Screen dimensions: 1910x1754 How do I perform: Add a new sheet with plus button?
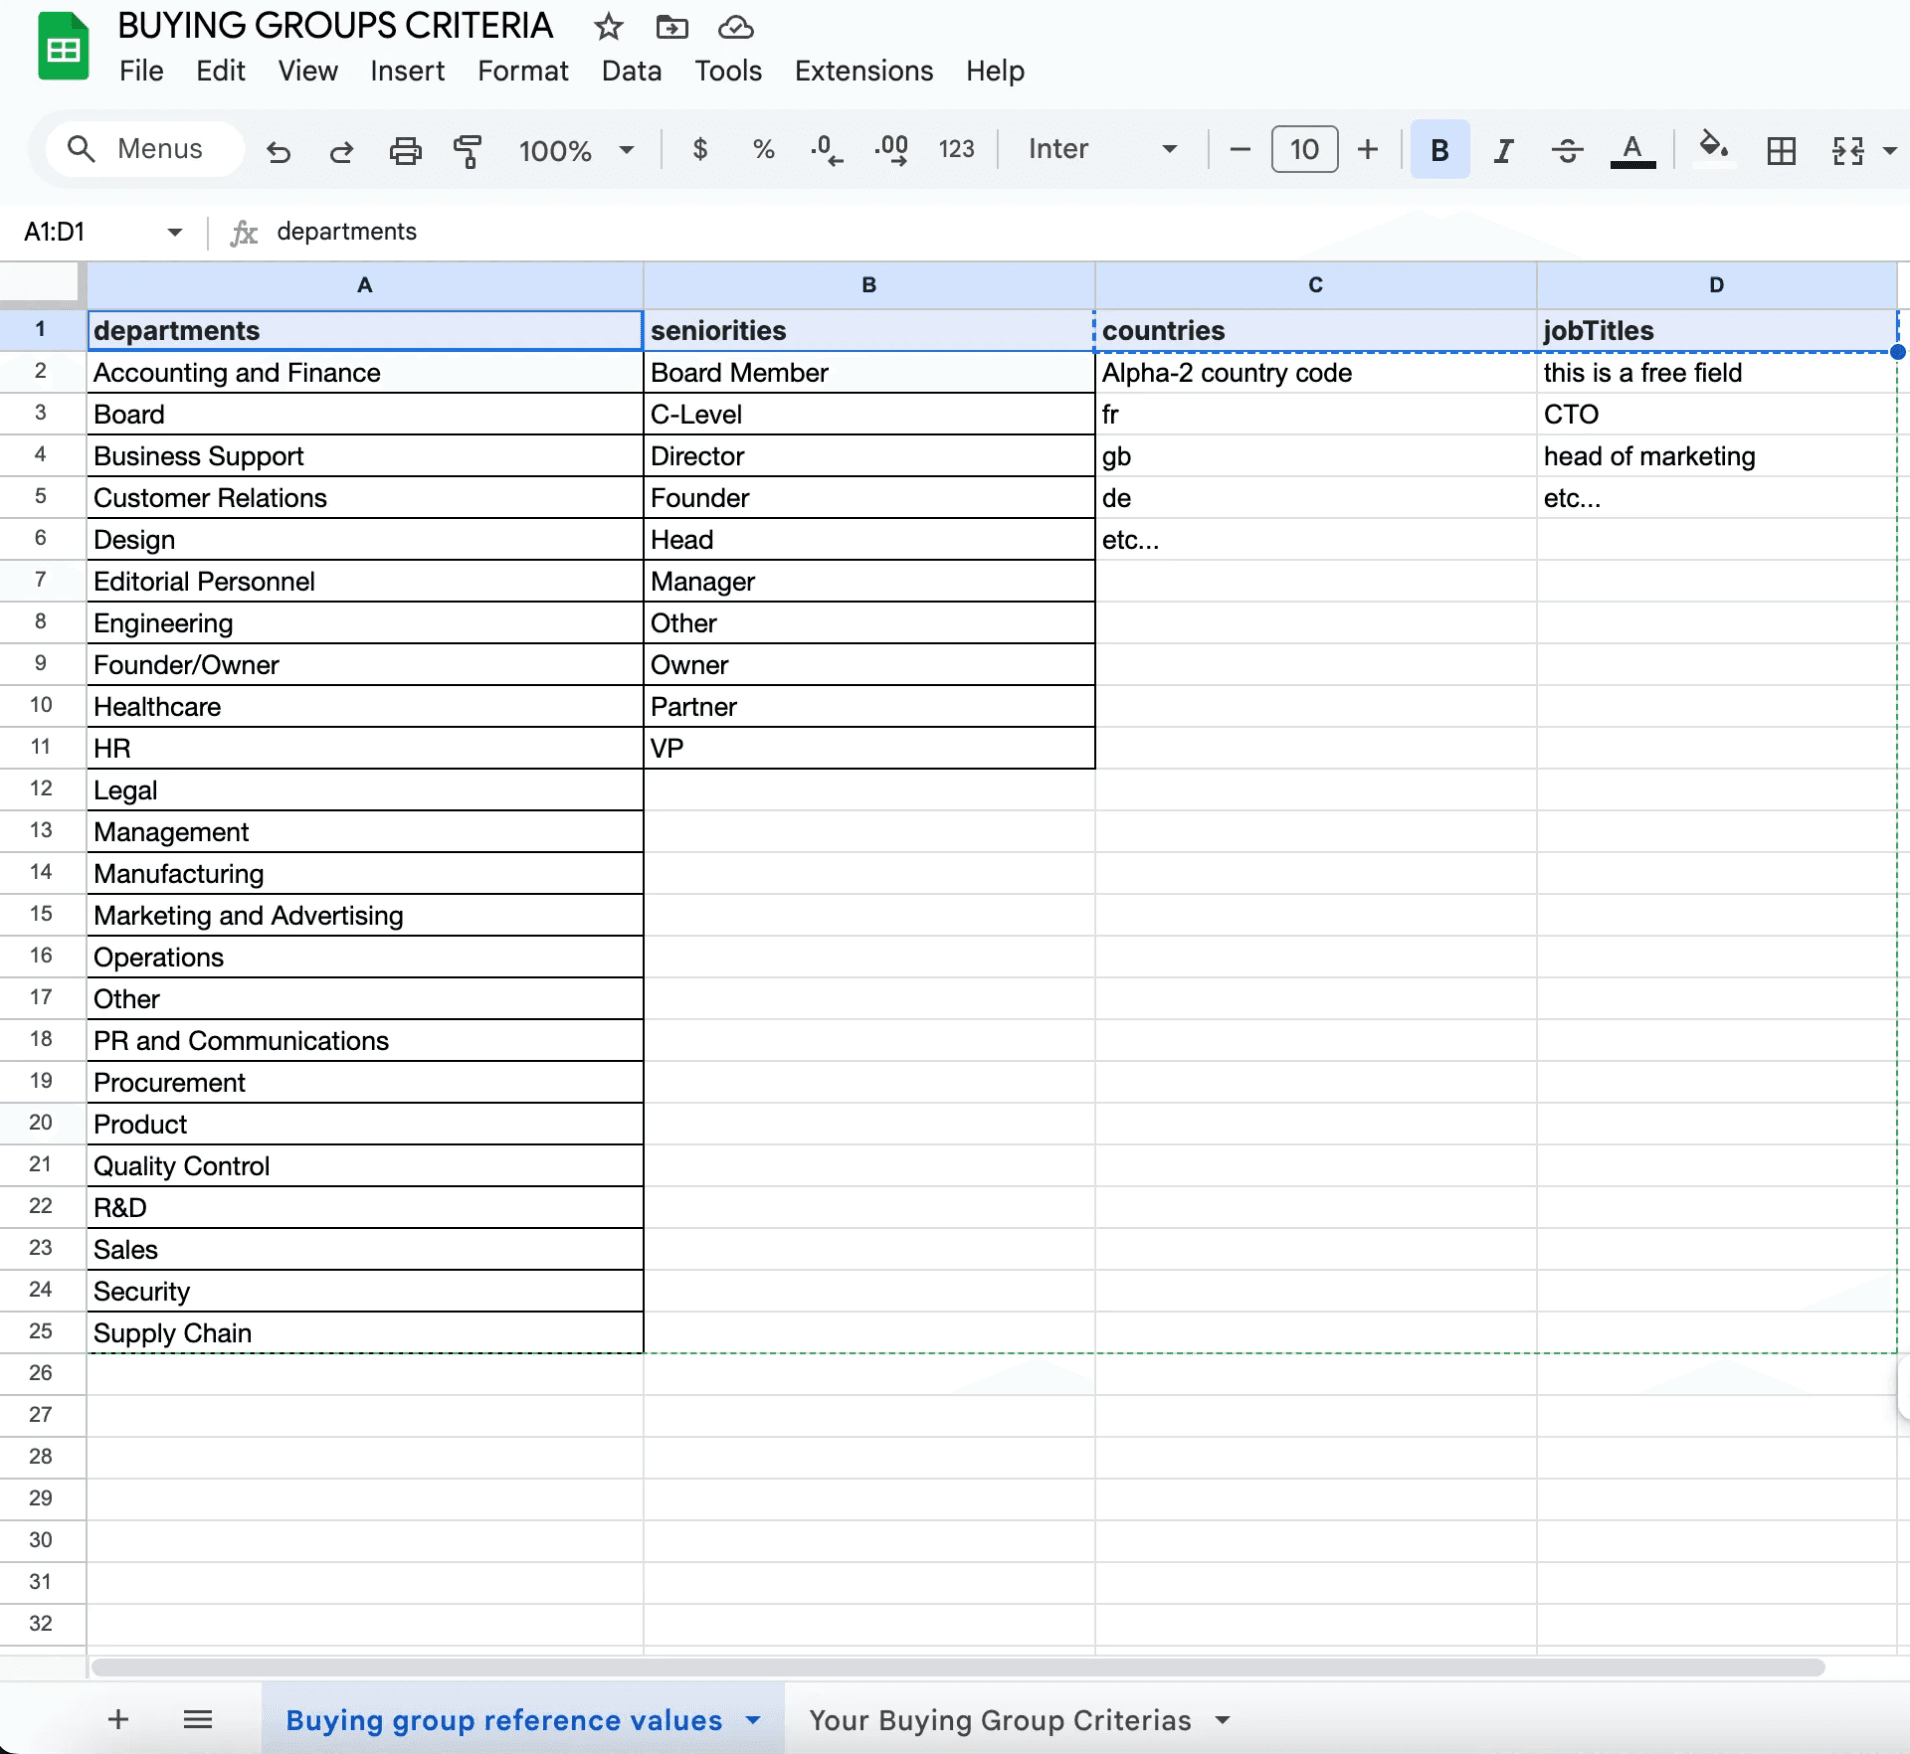118,1719
